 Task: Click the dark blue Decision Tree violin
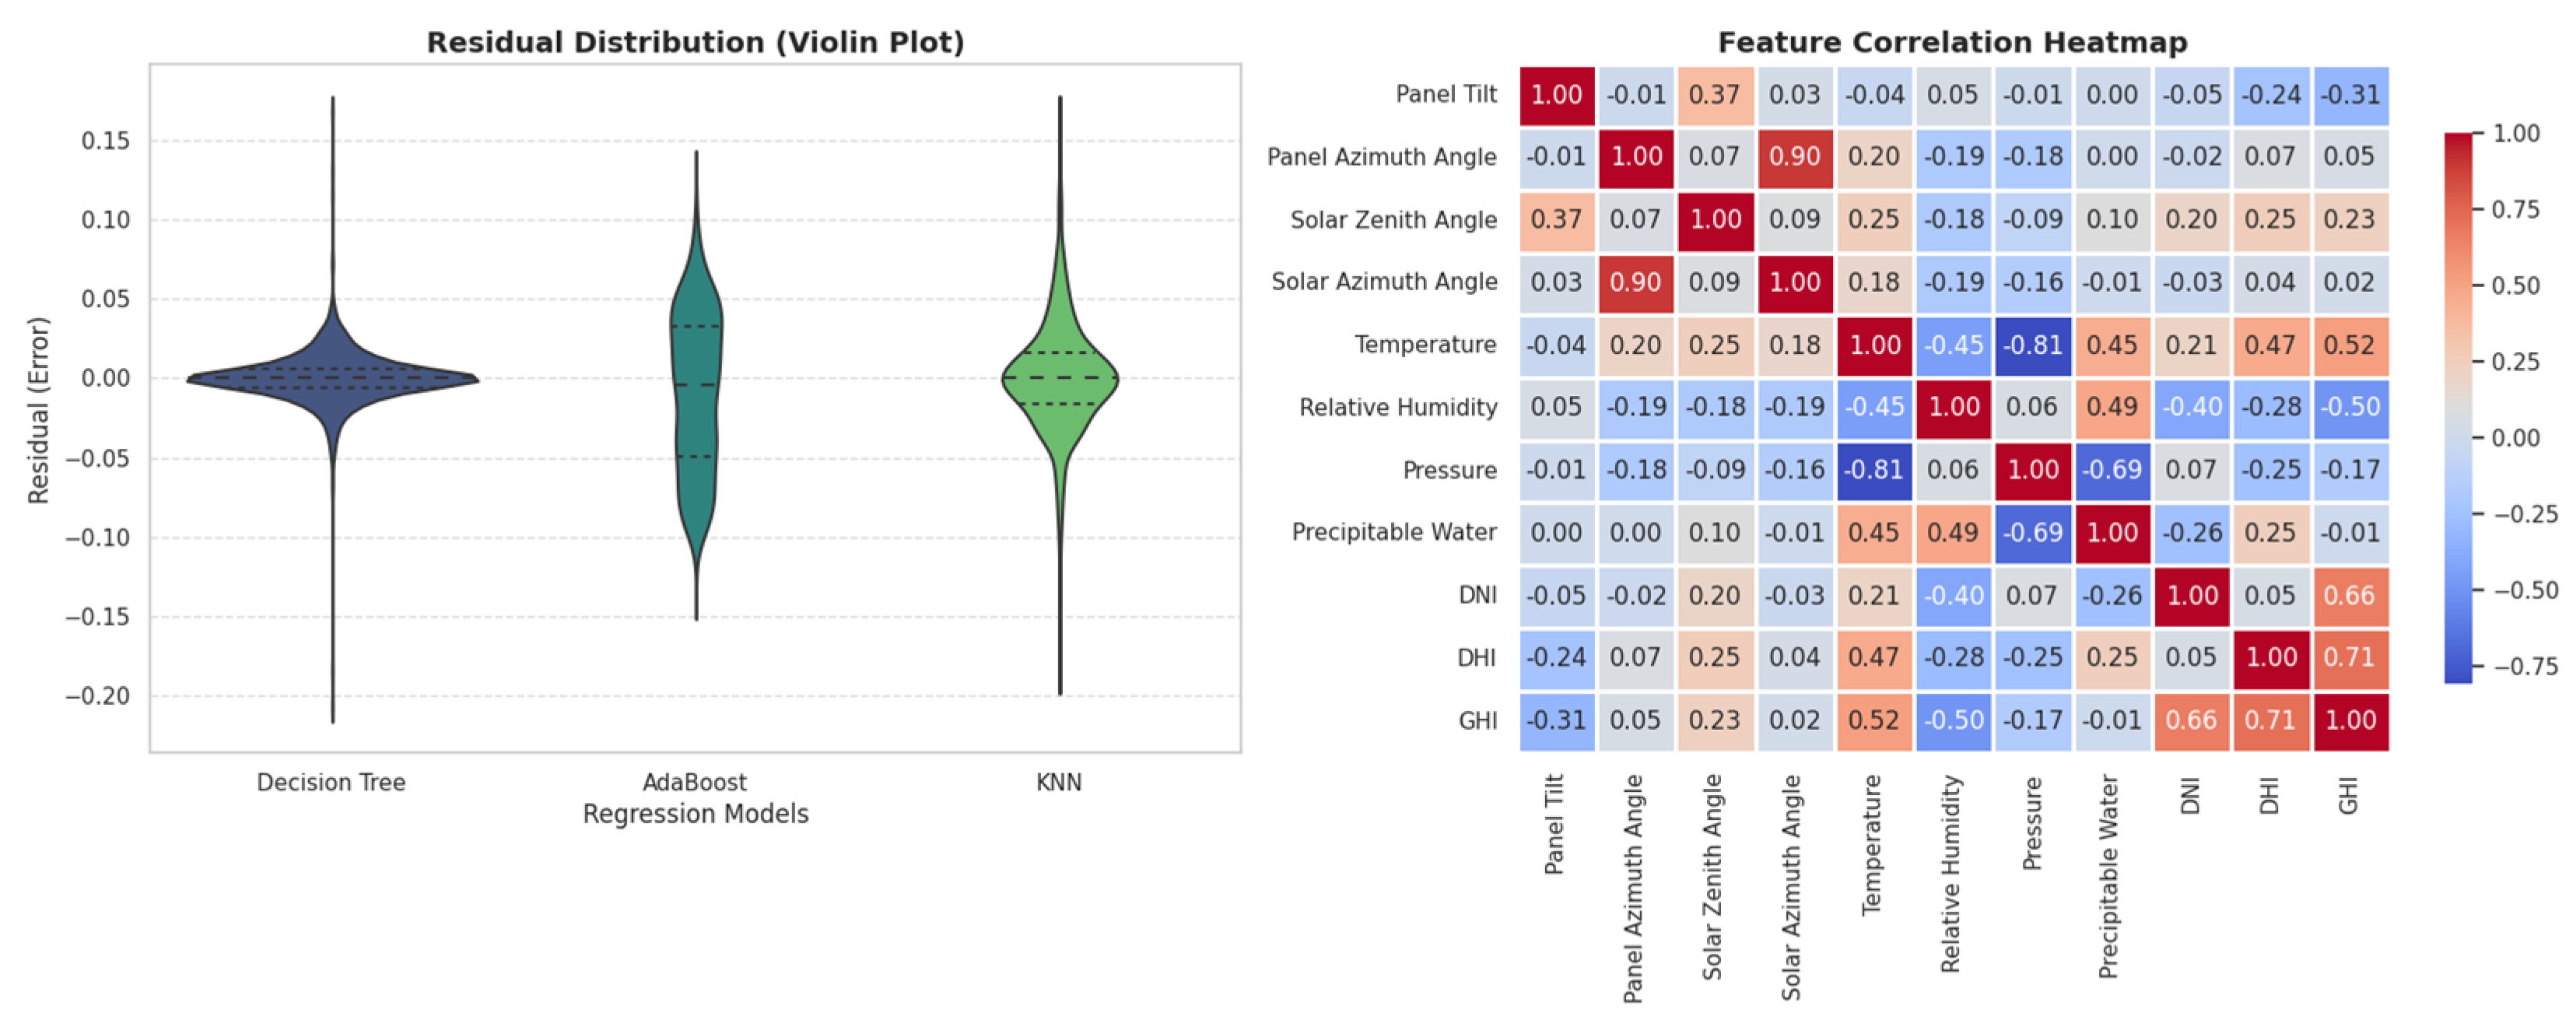pyautogui.click(x=332, y=380)
